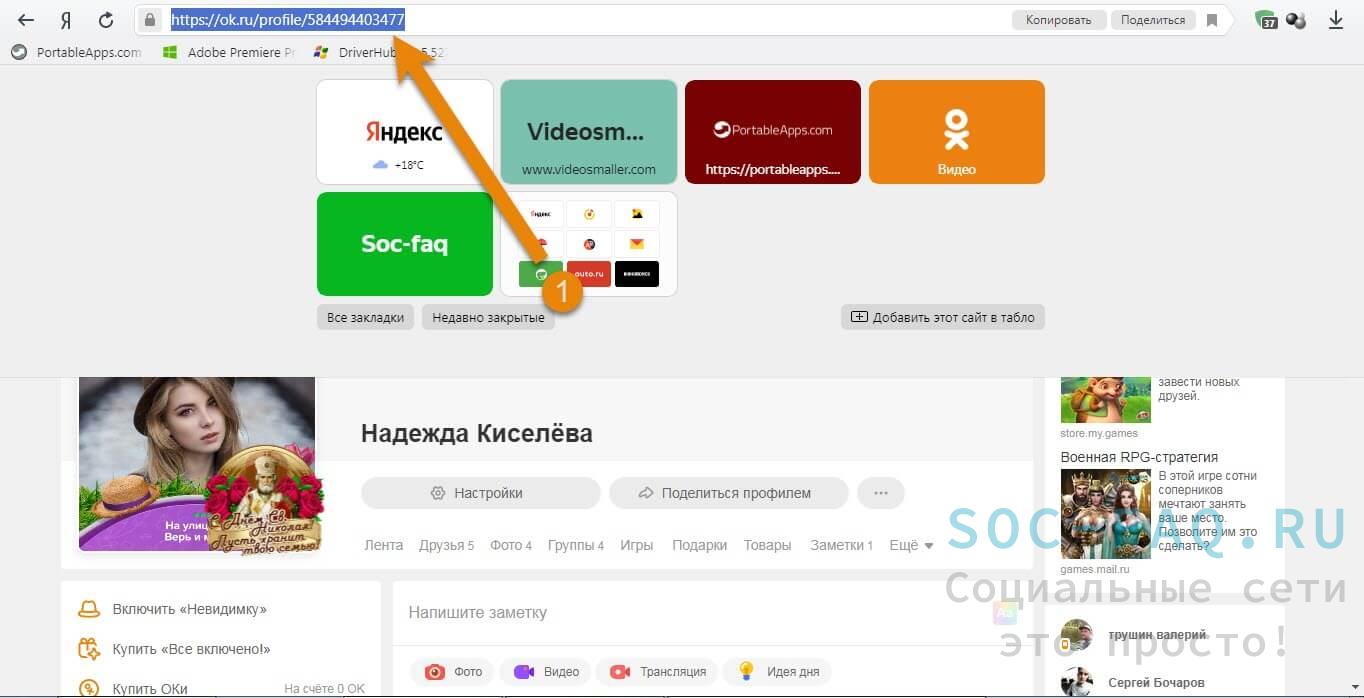Click the Невидимка hat icon
Viewport: 1364px width, 698px height.
(x=89, y=609)
